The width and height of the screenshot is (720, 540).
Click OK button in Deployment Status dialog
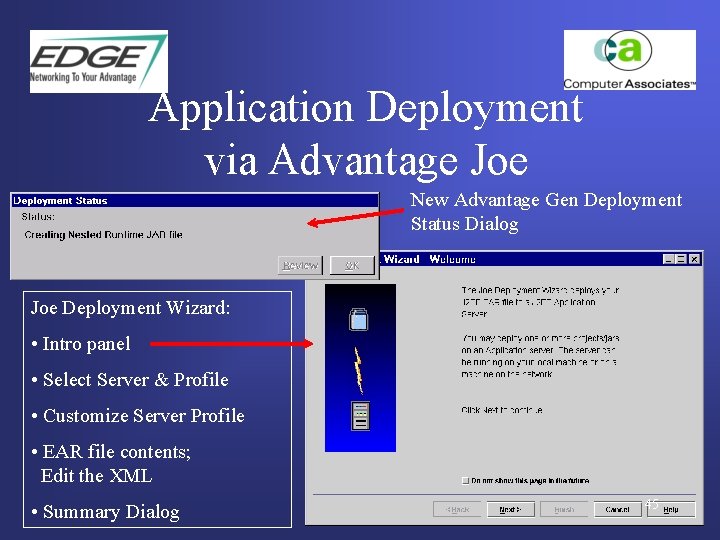tap(352, 265)
